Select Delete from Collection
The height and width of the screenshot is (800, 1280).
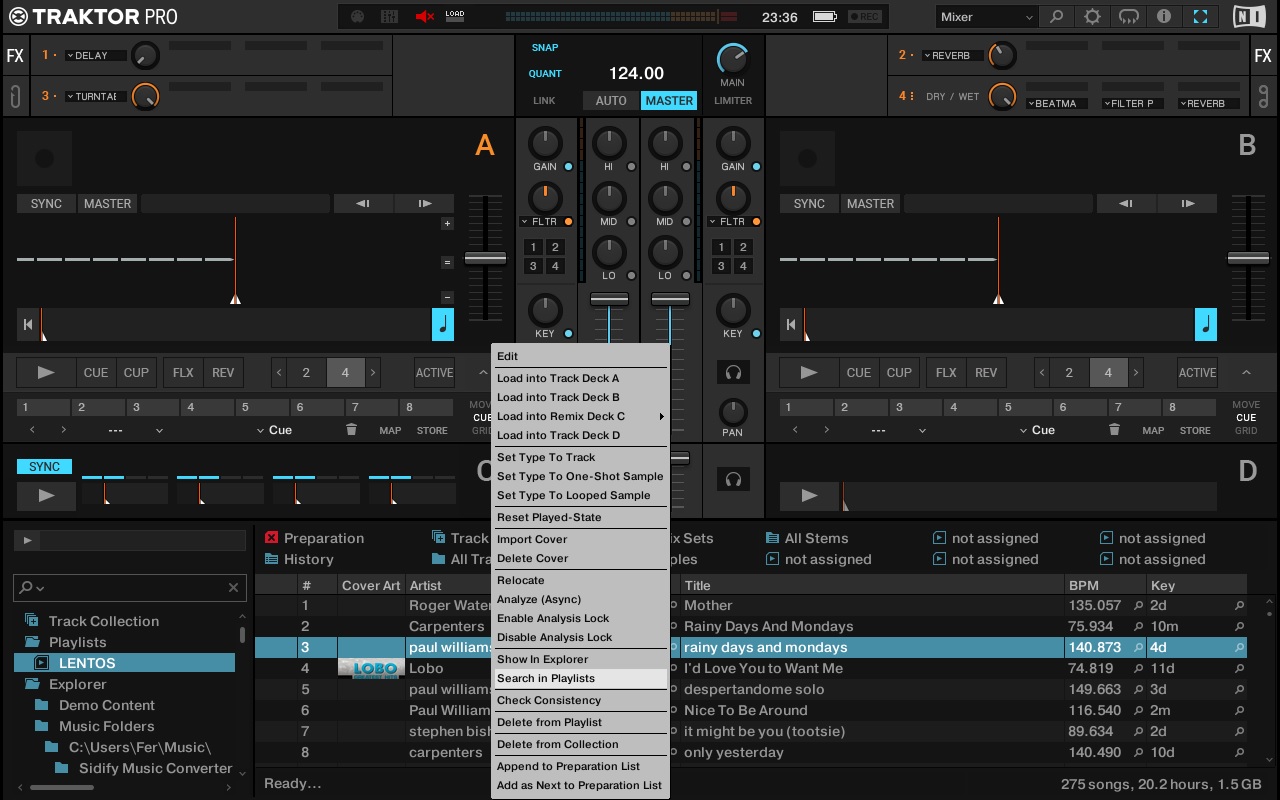pyautogui.click(x=580, y=744)
